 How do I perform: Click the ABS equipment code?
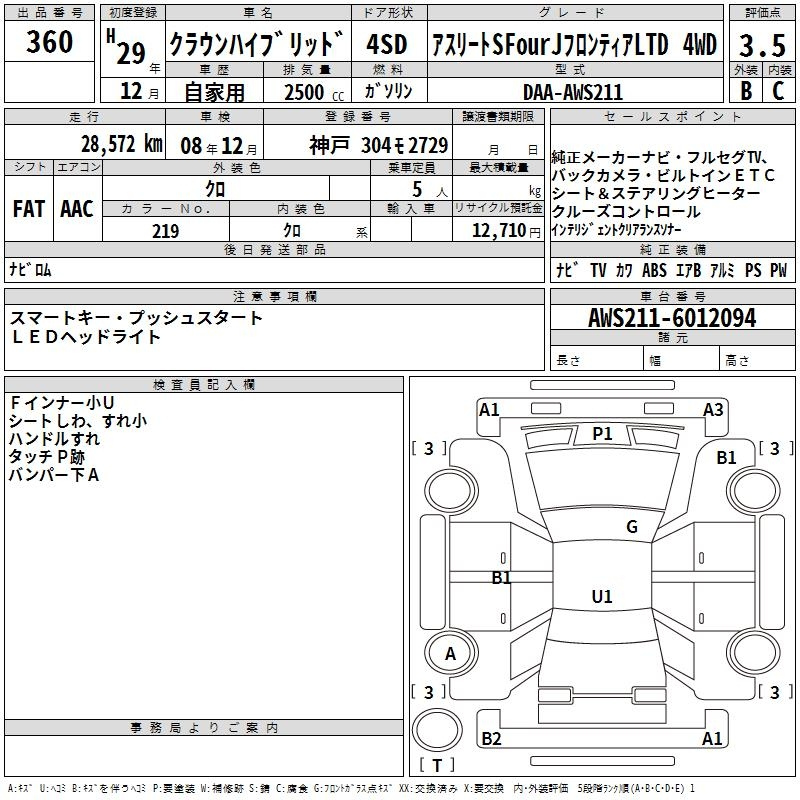click(654, 270)
